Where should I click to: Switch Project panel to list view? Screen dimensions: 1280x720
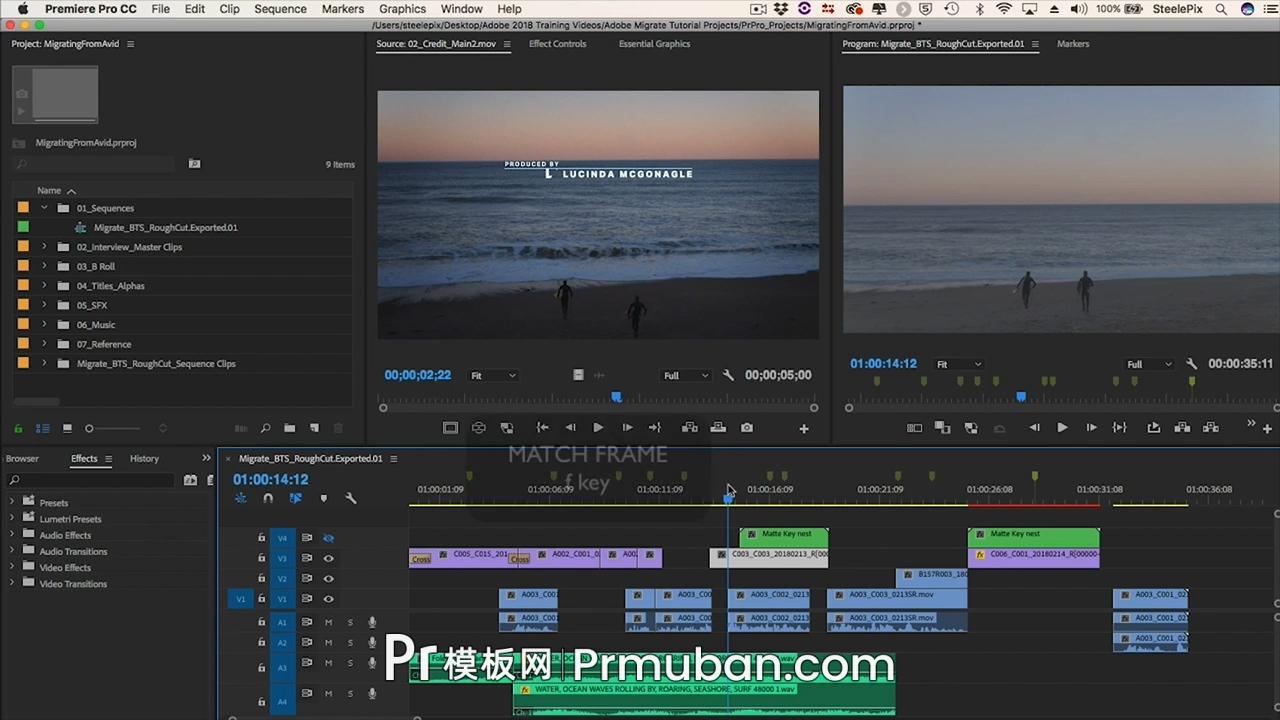[43, 428]
